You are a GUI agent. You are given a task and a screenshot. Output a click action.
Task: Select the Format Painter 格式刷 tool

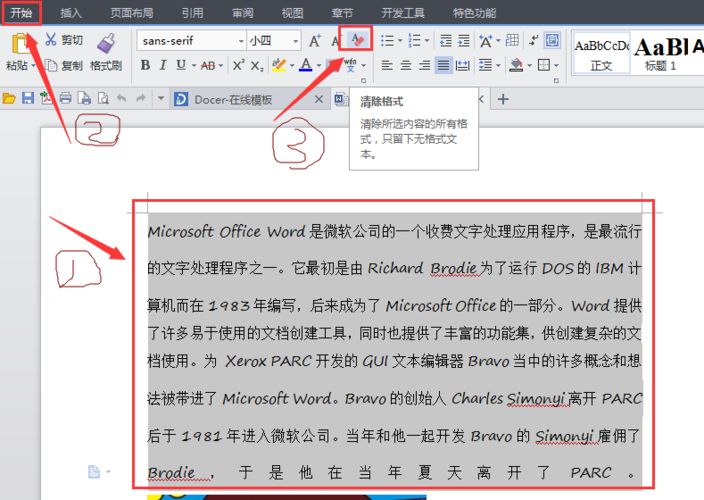click(x=106, y=52)
